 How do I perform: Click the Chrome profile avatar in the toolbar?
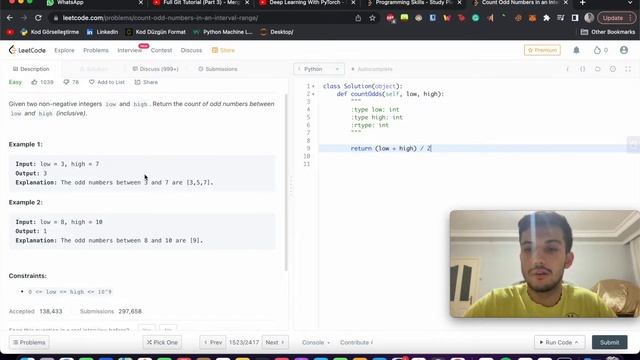click(589, 18)
